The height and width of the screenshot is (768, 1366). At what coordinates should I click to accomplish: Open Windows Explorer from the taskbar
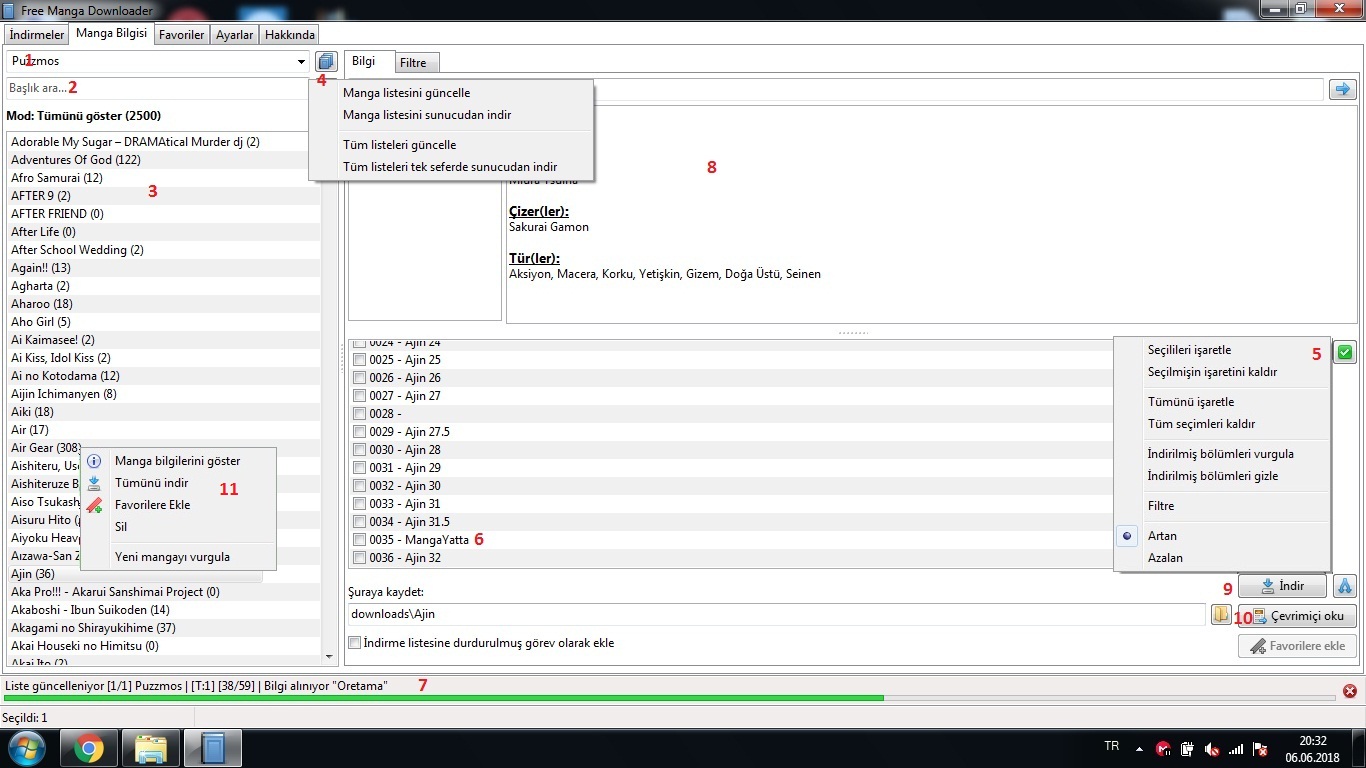tap(151, 748)
